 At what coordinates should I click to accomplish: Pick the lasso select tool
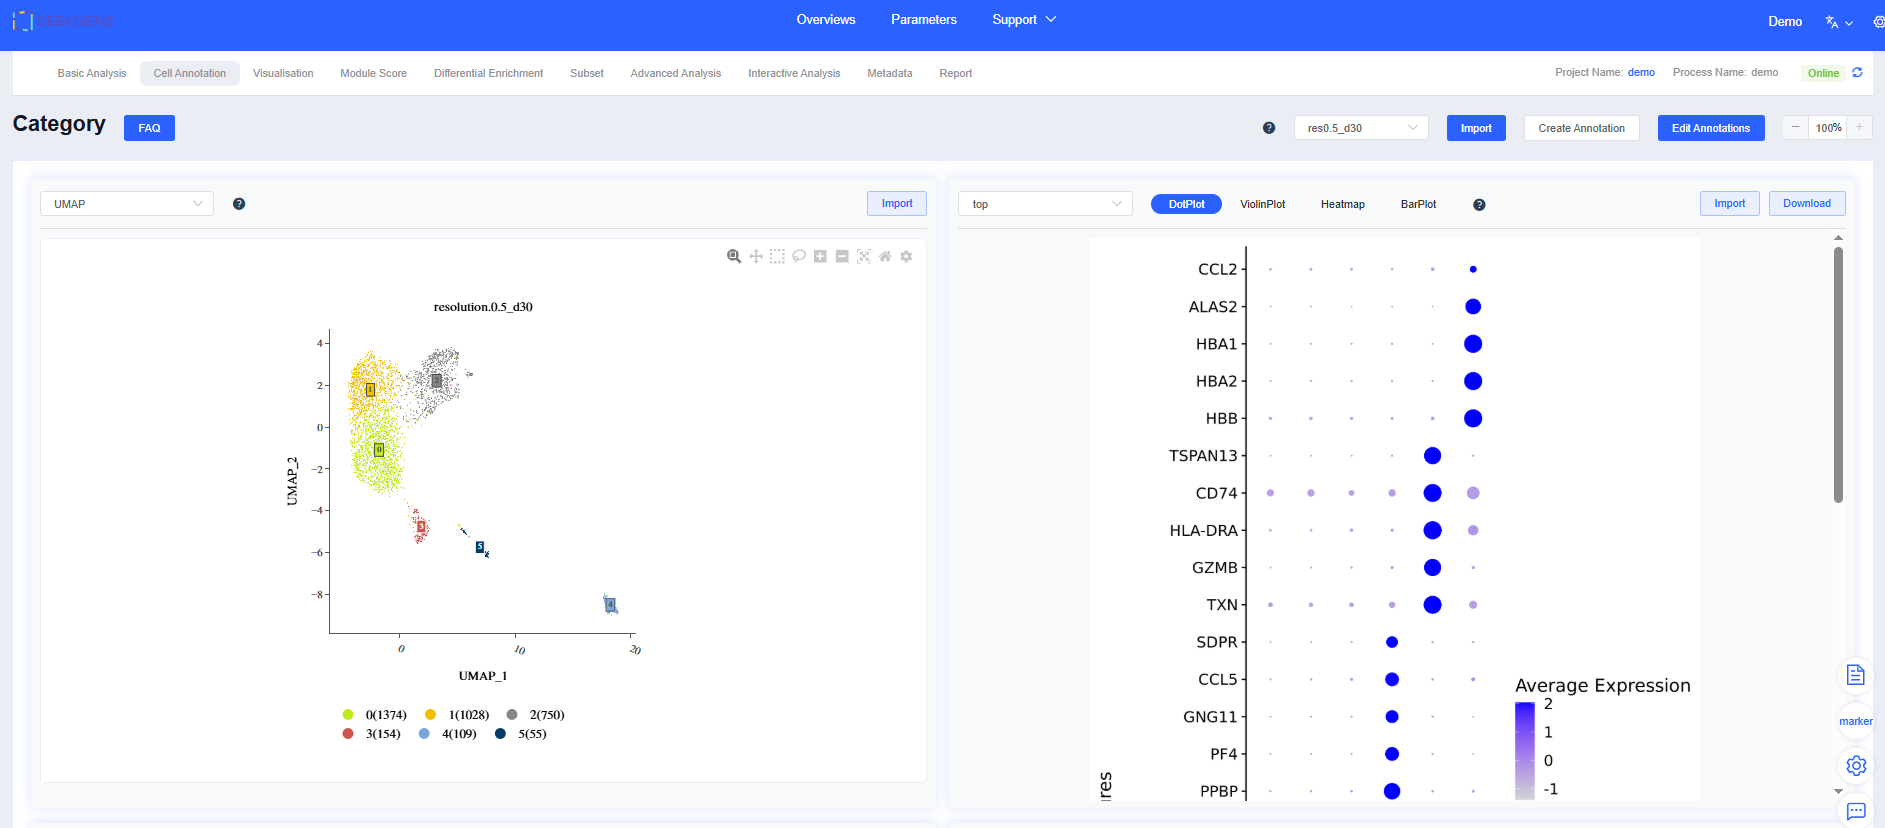[799, 257]
